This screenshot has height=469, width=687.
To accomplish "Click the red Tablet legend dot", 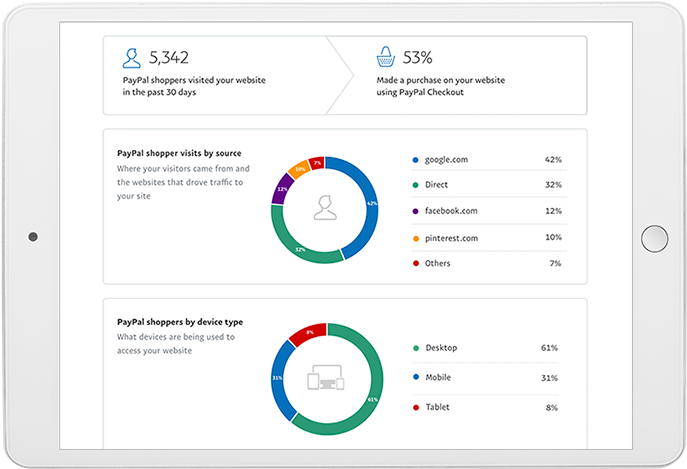I will 416,407.
